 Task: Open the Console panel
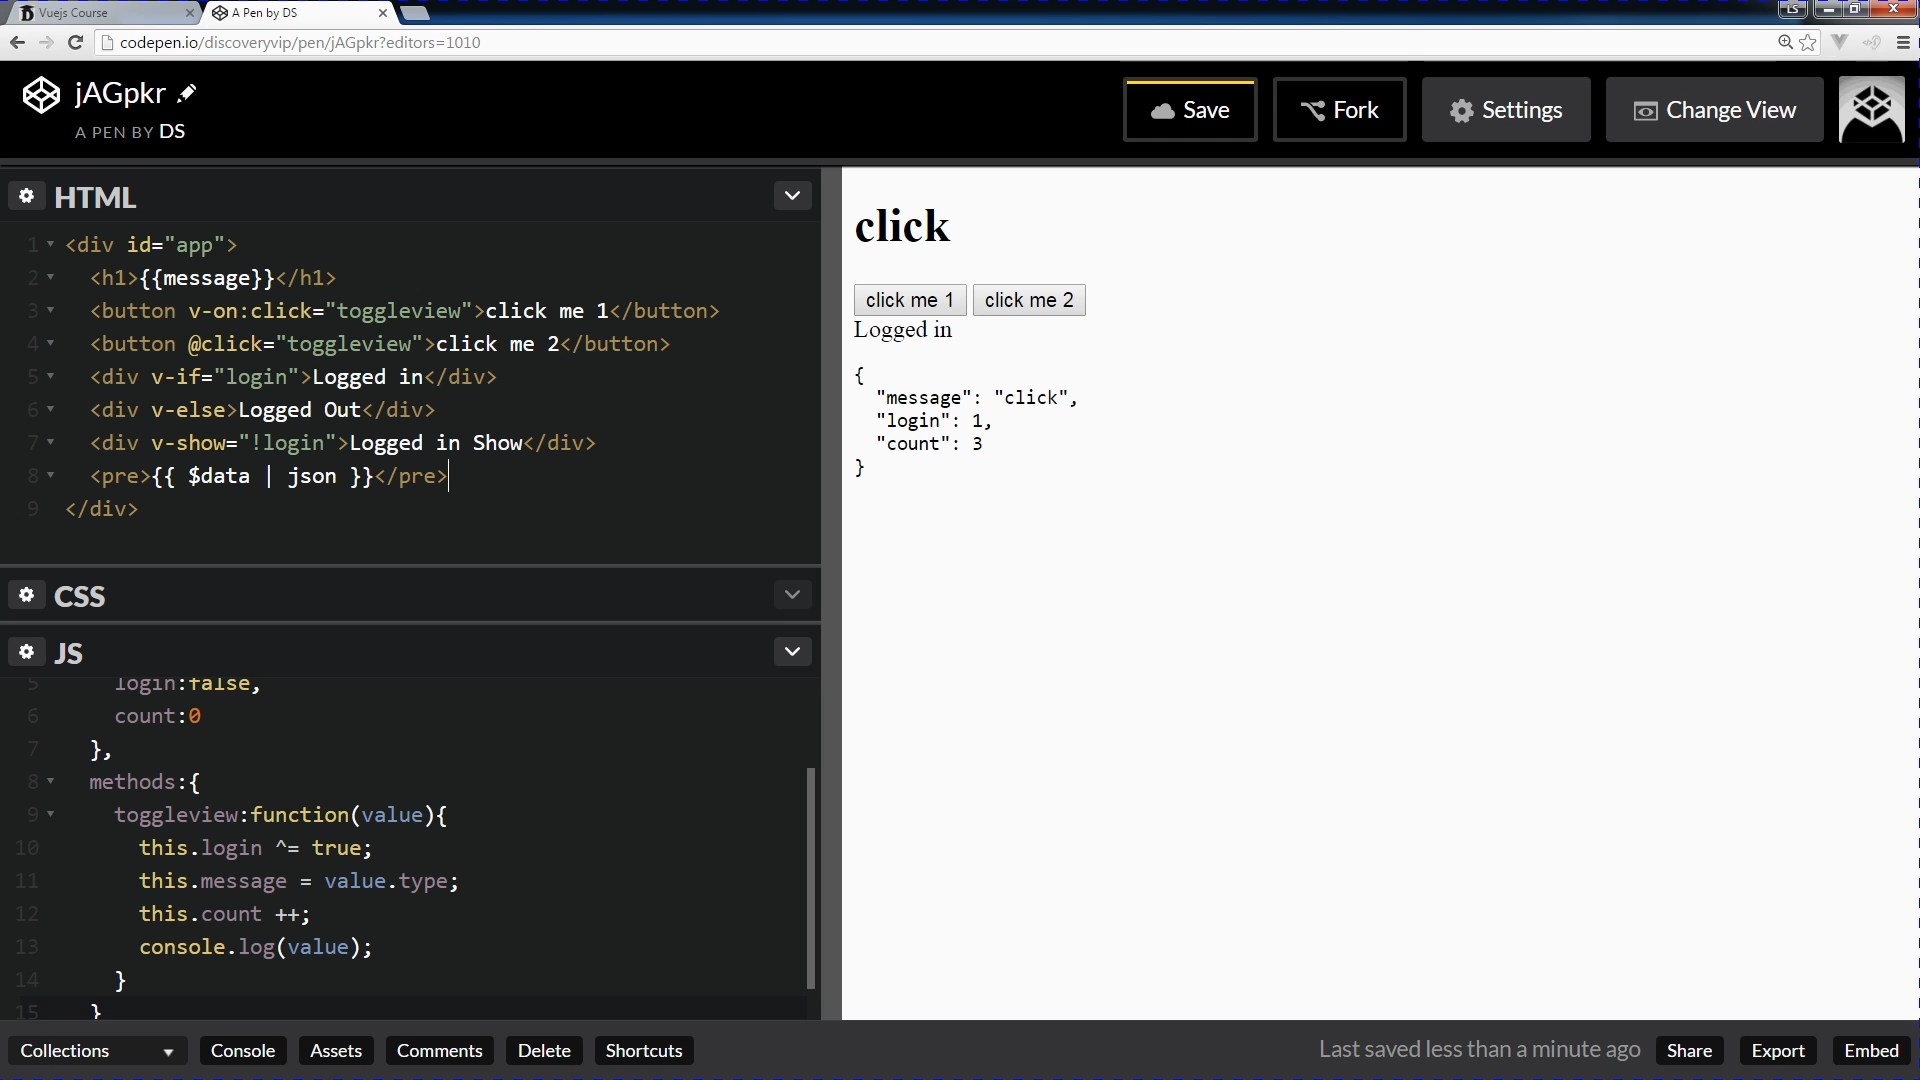[243, 1051]
